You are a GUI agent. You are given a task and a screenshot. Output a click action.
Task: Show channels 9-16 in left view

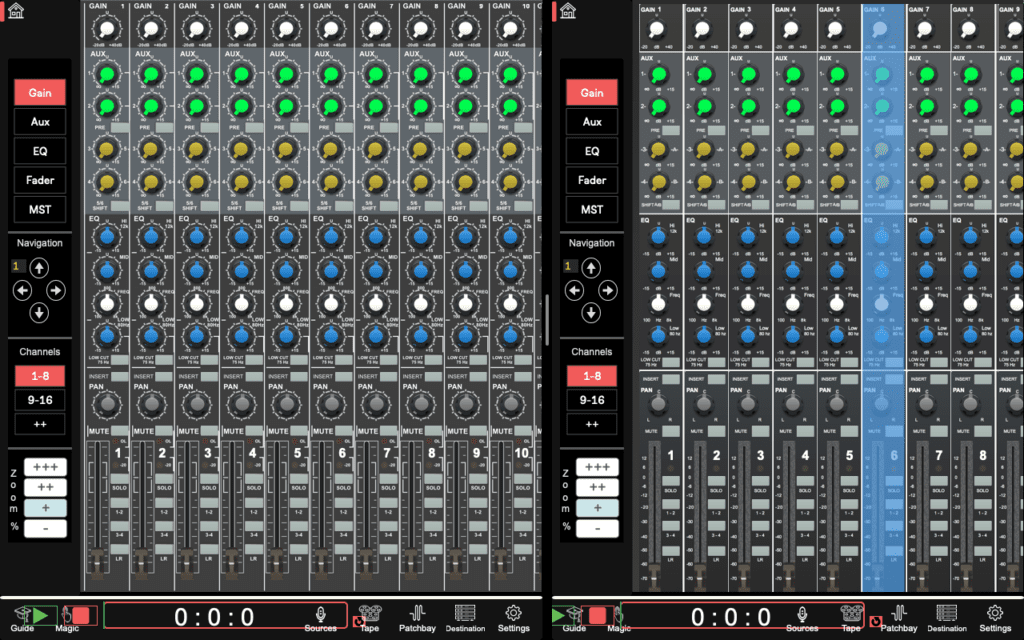[x=40, y=400]
